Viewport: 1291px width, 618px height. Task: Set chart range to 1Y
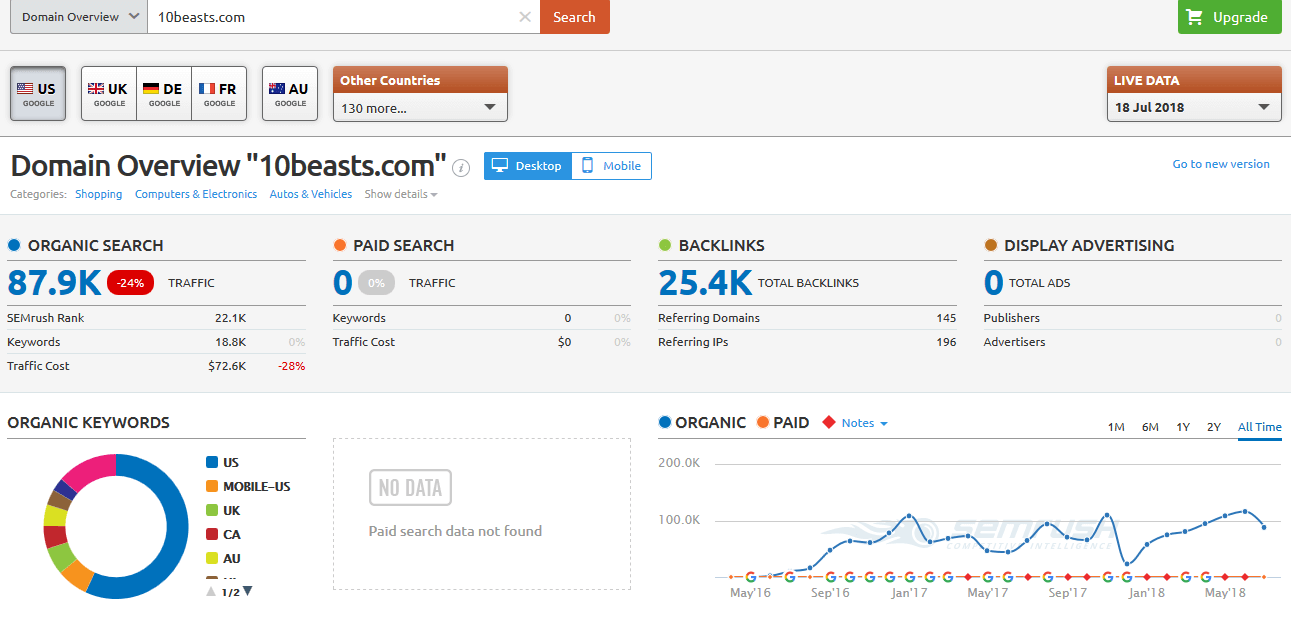click(1183, 427)
